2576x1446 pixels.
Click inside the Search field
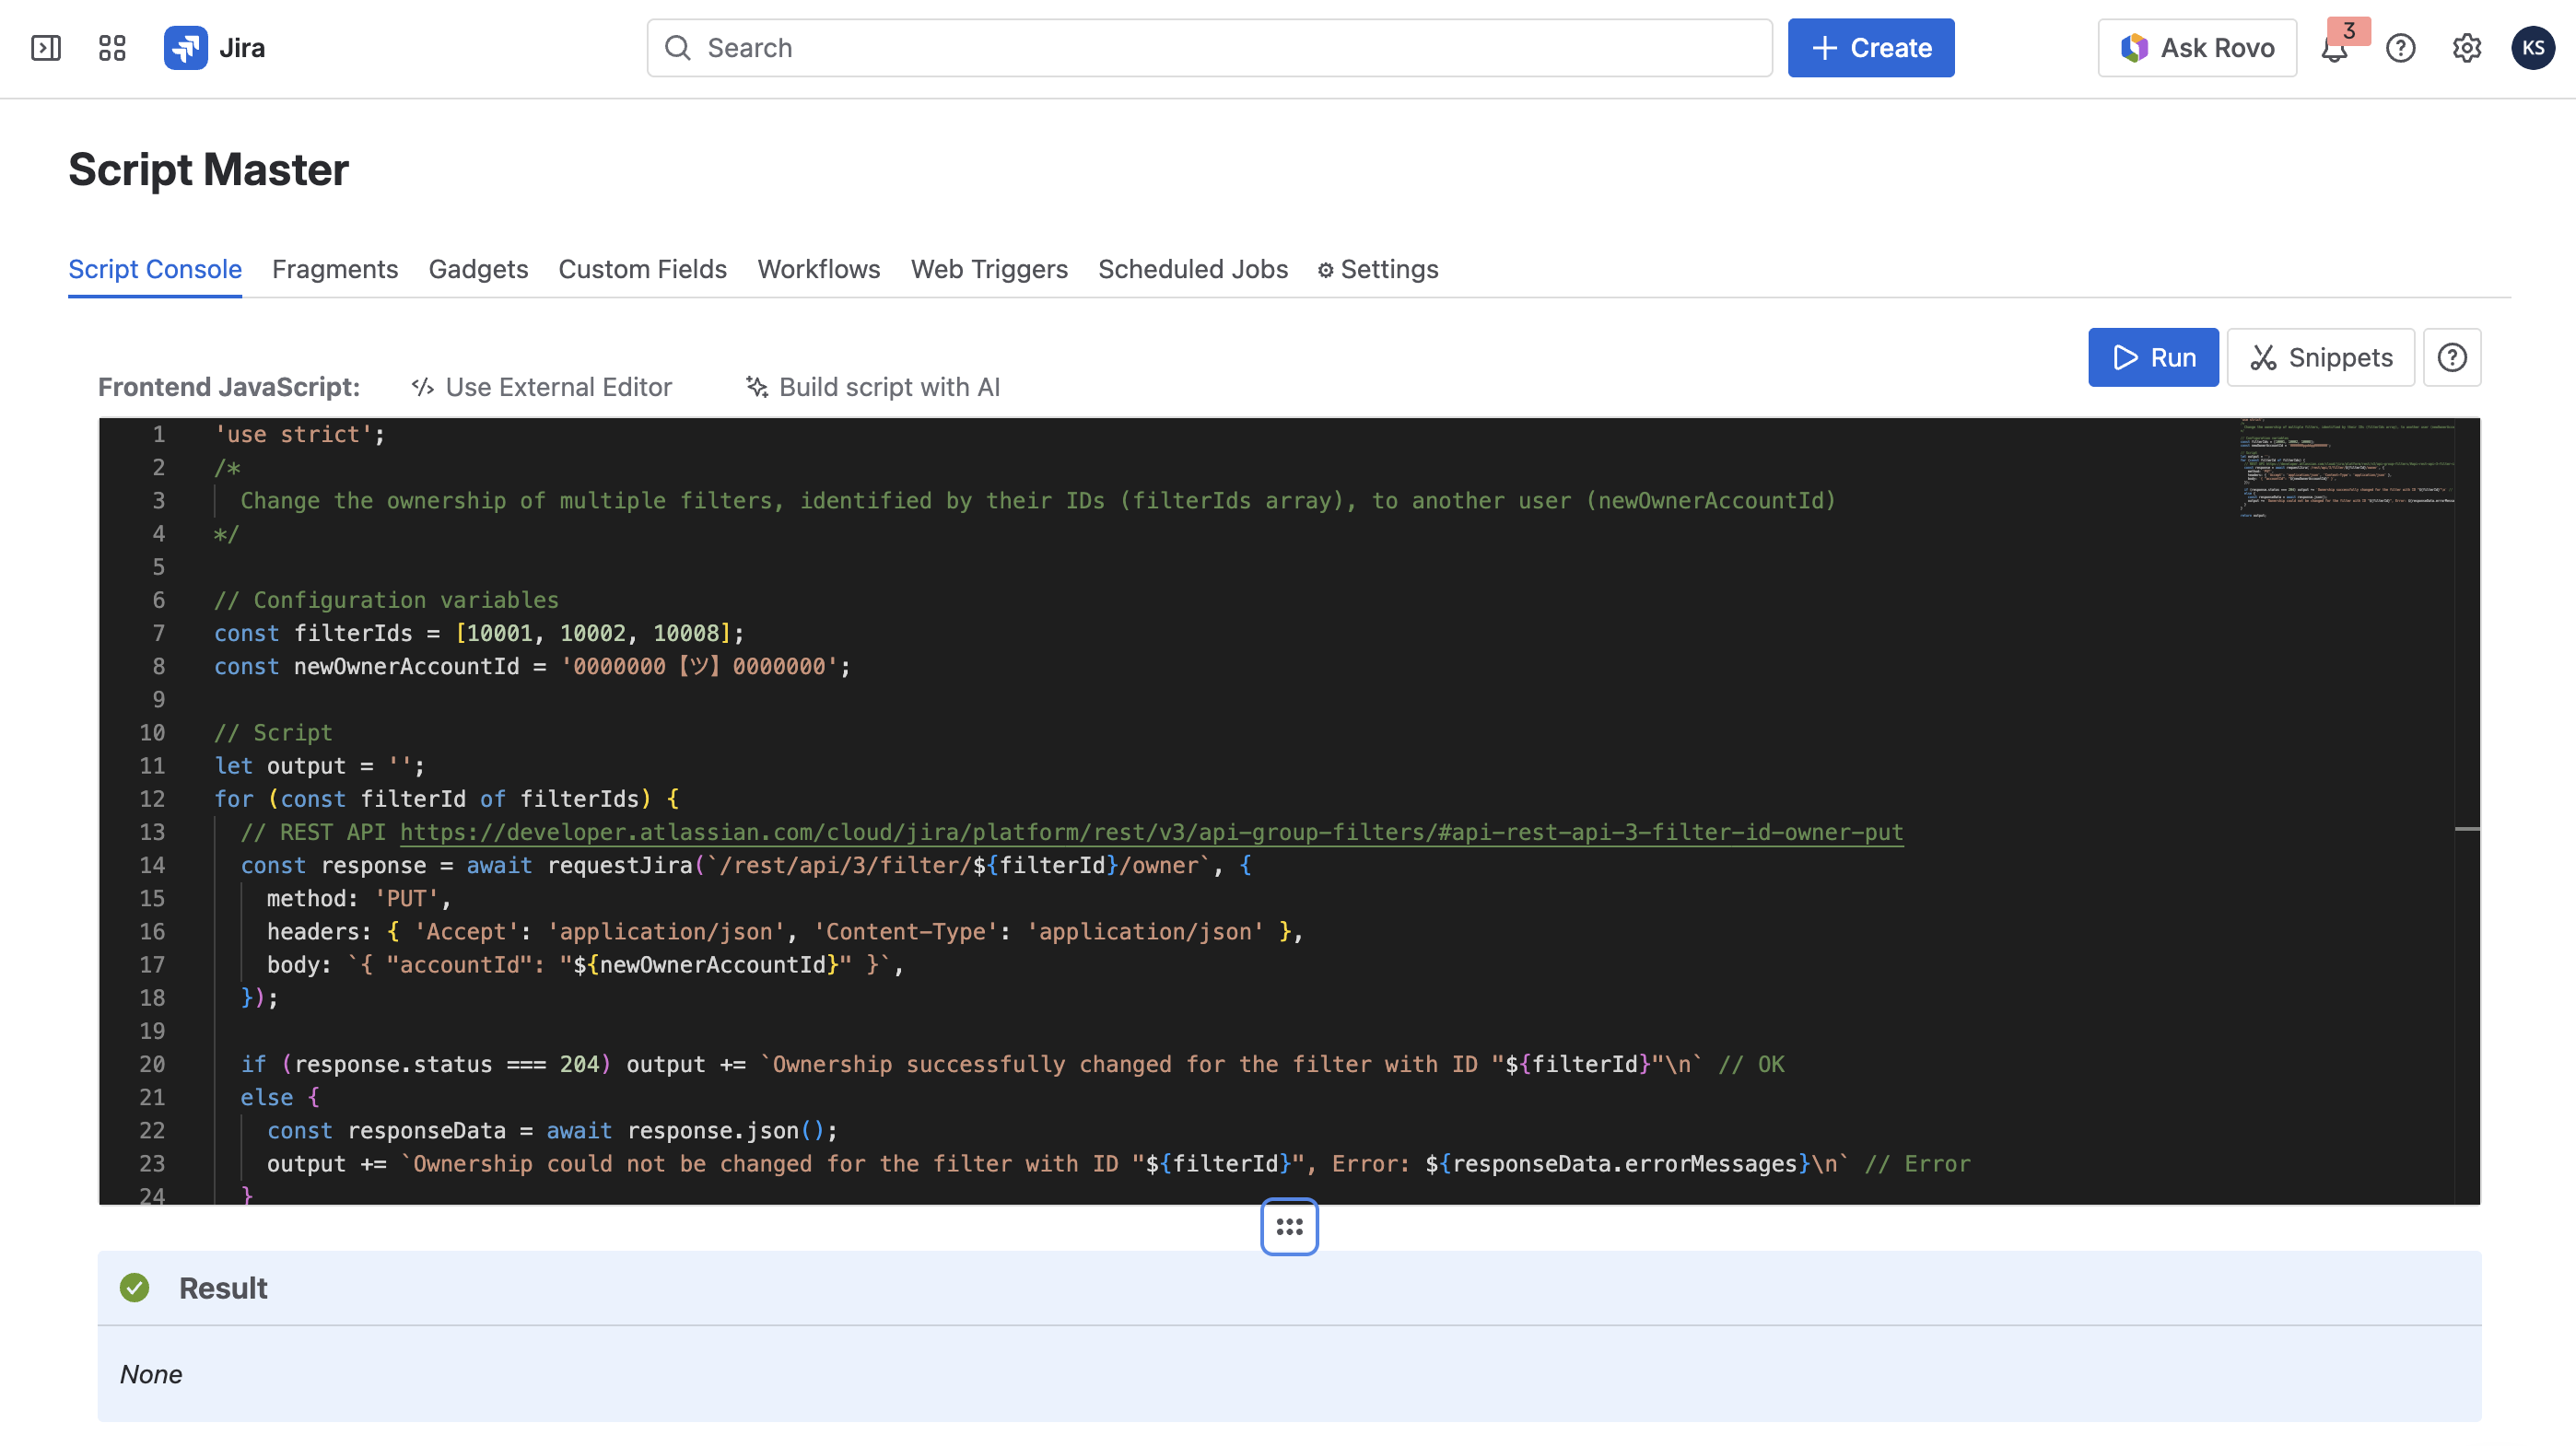point(1209,48)
